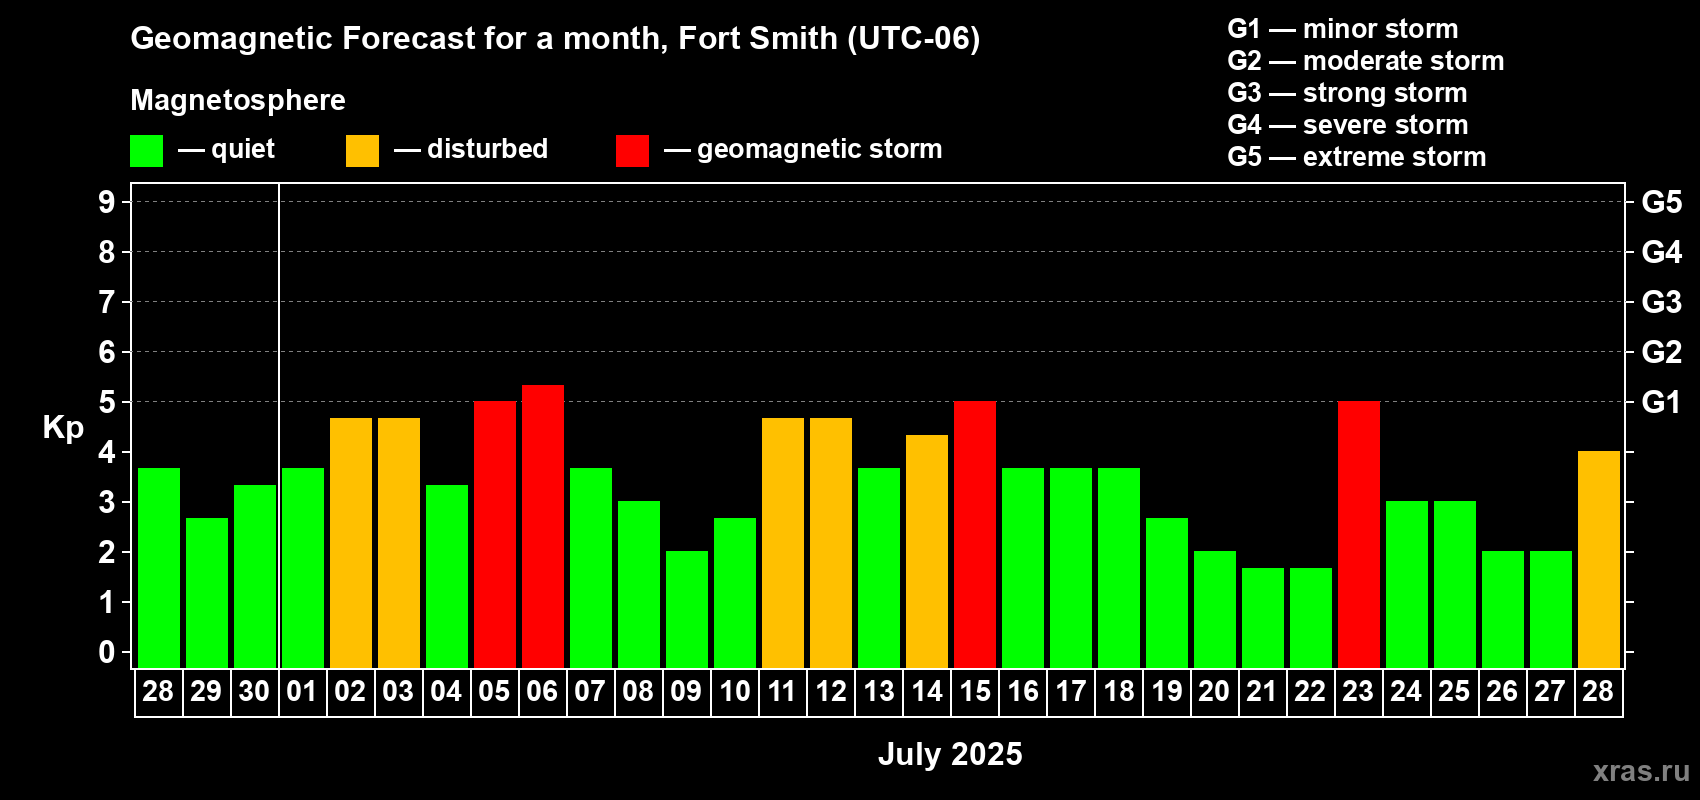1700x800 pixels.
Task: Click date label '25' on the axis
Action: pyautogui.click(x=1454, y=692)
